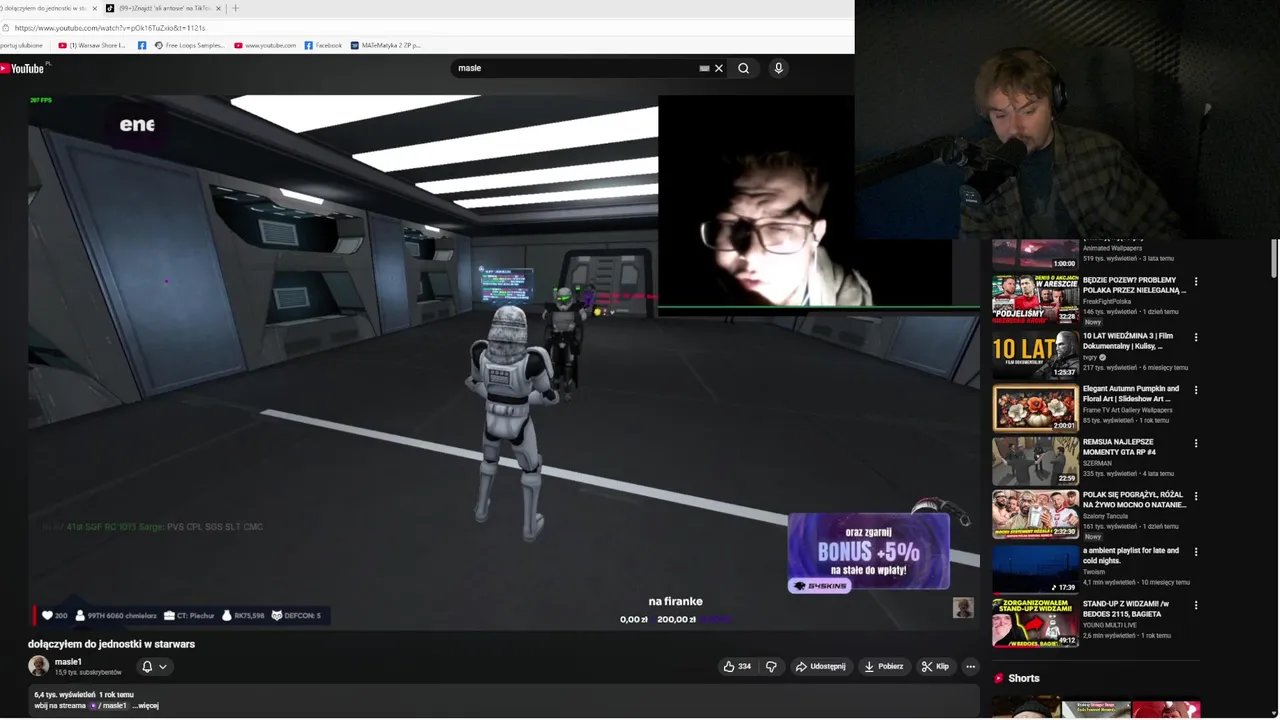Start voice search with the microphone
This screenshot has height=720, width=1280.
coord(778,68)
